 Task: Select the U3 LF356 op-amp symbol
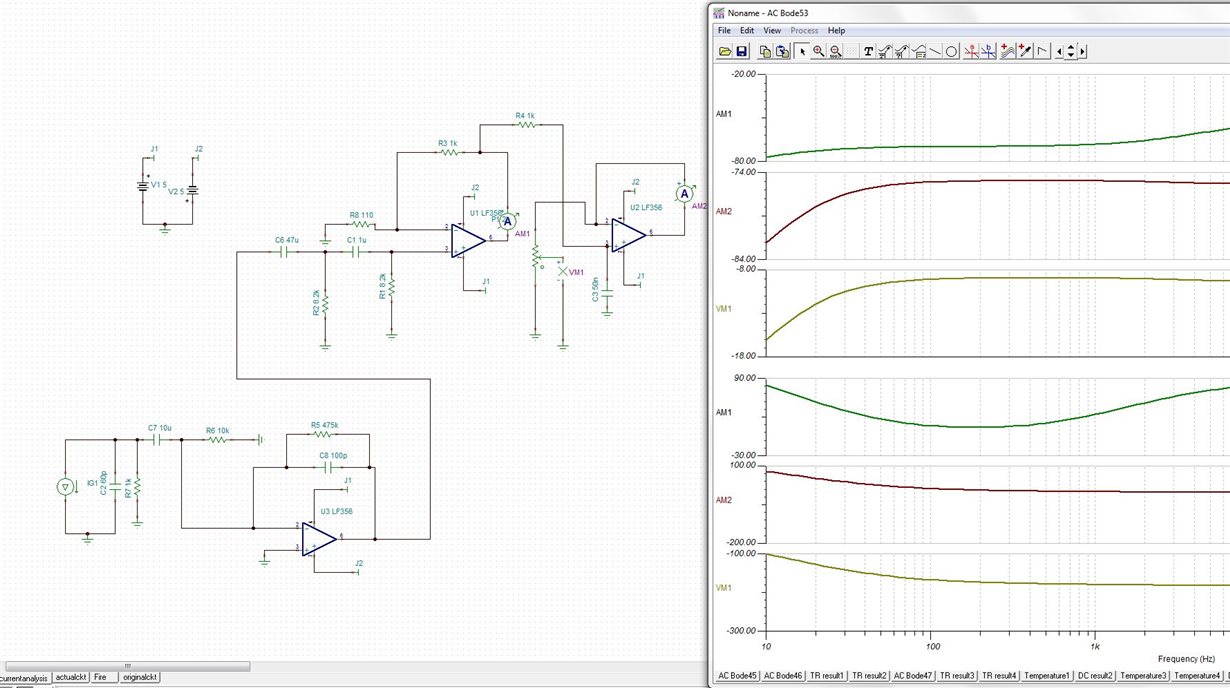pyautogui.click(x=320, y=538)
